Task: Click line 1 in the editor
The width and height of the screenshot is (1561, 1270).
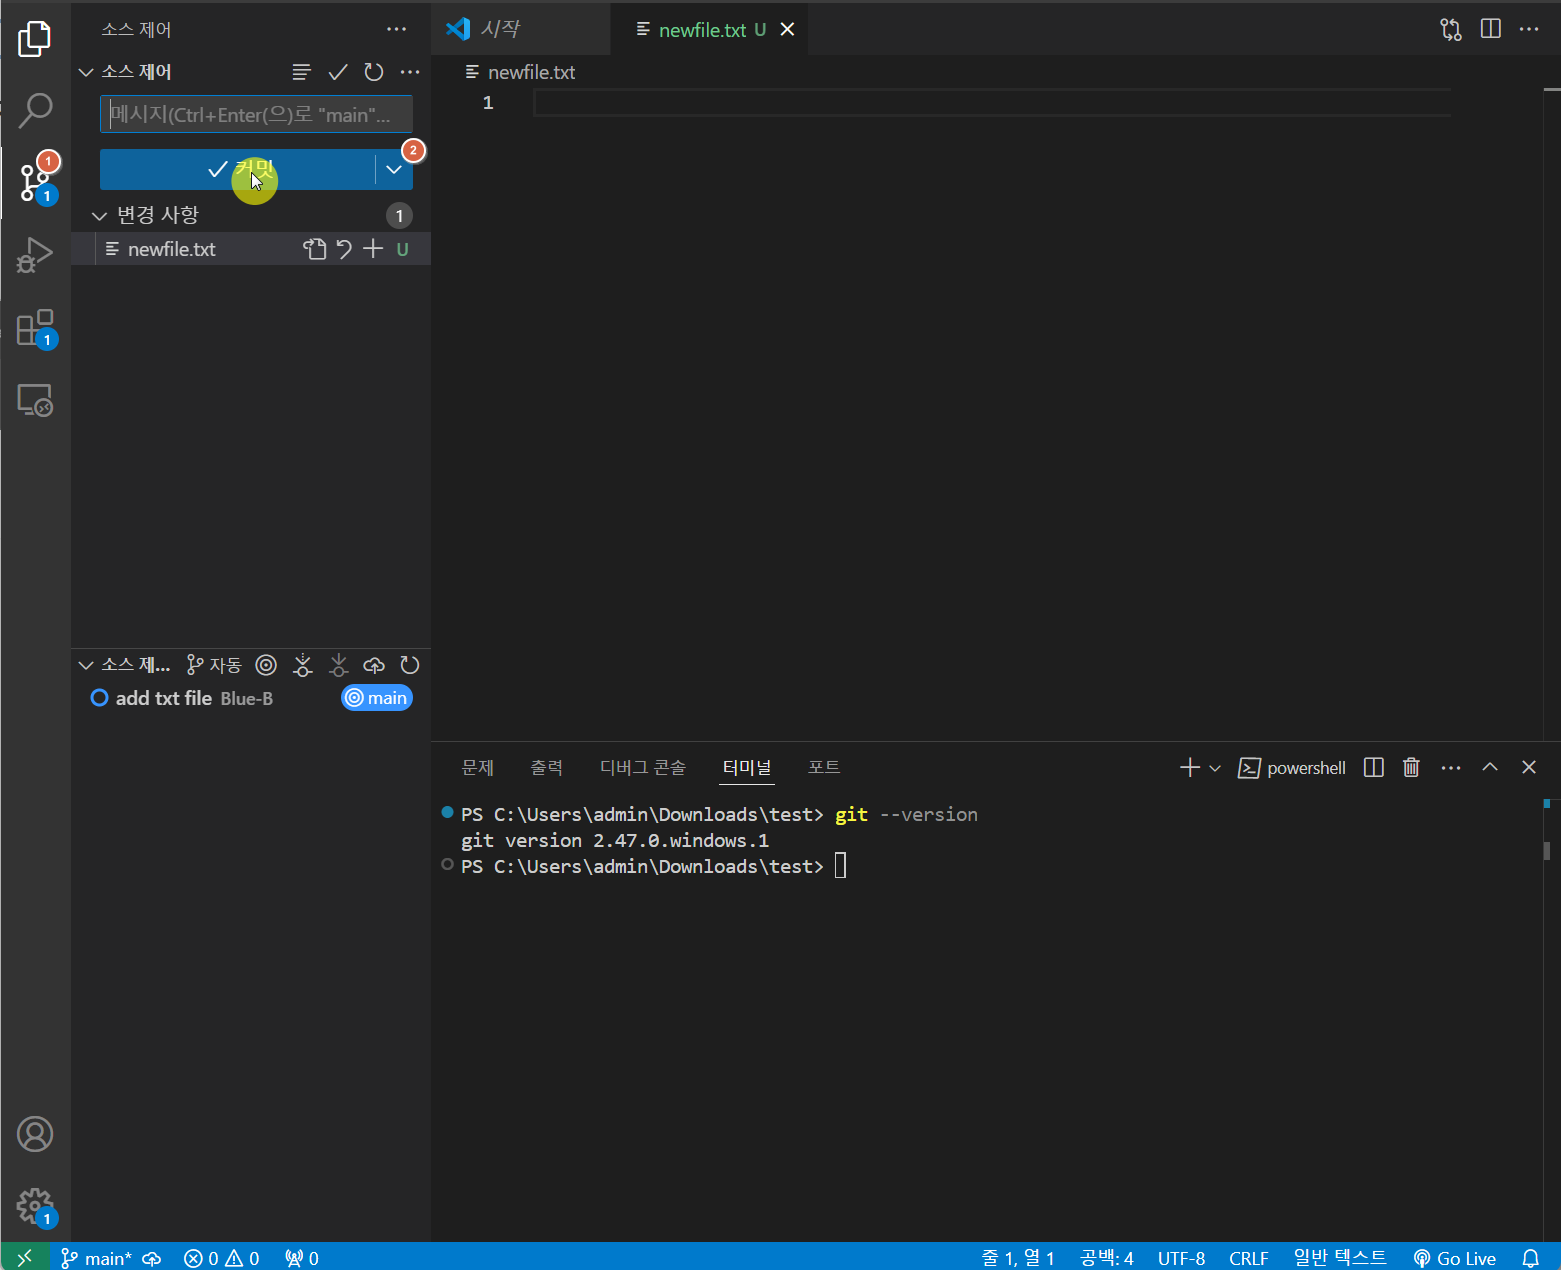Action: 992,103
